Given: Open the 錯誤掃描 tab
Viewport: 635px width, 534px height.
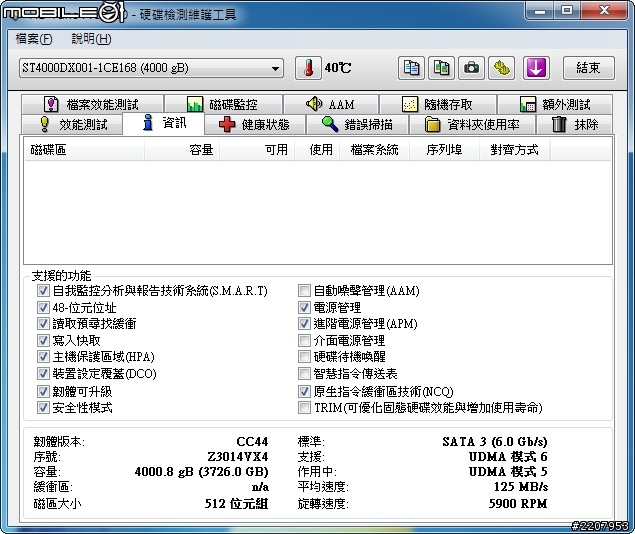Looking at the screenshot, I should tap(358, 124).
